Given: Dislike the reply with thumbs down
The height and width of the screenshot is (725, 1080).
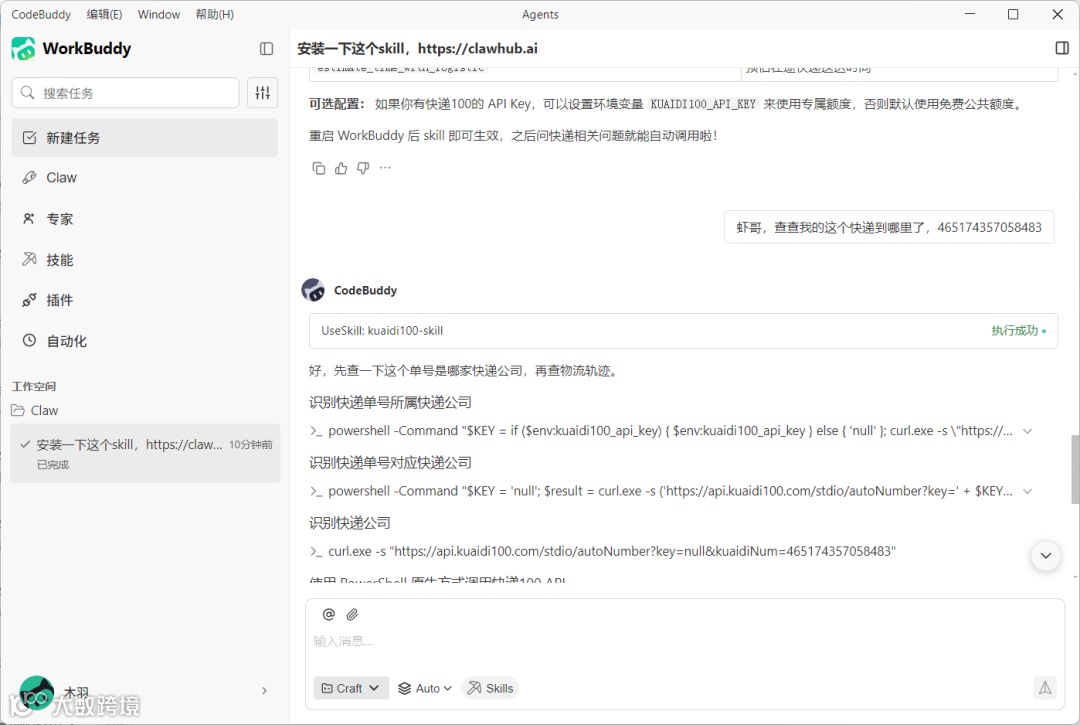Looking at the screenshot, I should (363, 168).
